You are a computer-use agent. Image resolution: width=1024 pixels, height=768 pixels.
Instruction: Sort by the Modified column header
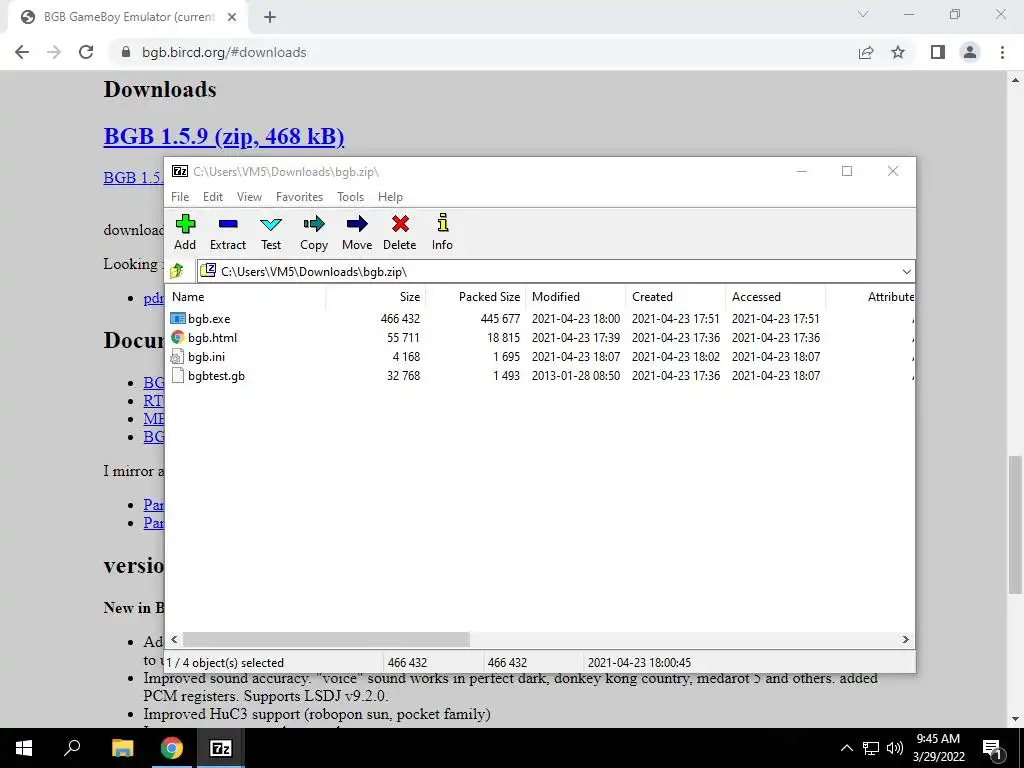tap(575, 296)
